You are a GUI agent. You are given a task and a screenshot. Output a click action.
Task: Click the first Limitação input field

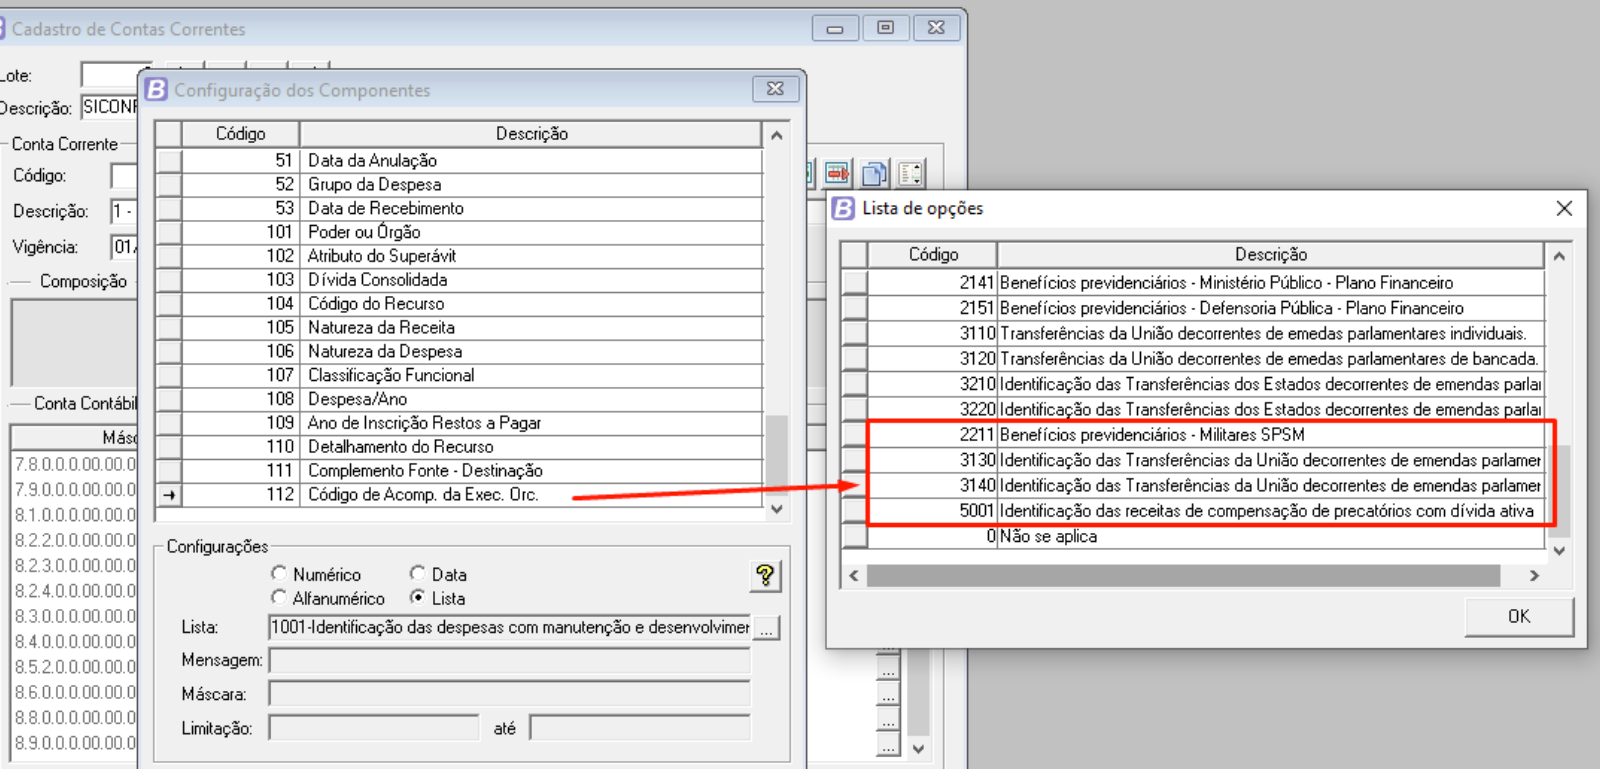pyautogui.click(x=374, y=728)
